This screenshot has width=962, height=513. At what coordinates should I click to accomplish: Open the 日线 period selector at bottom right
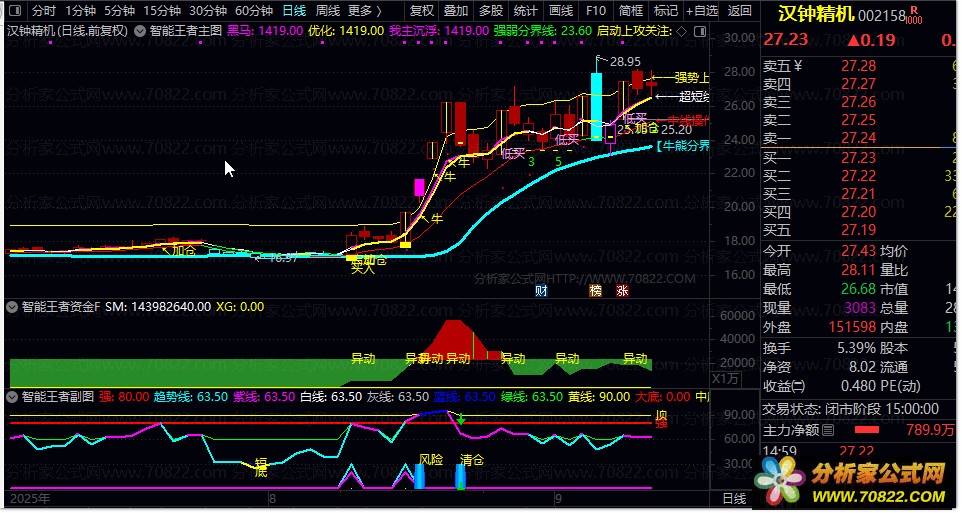734,499
